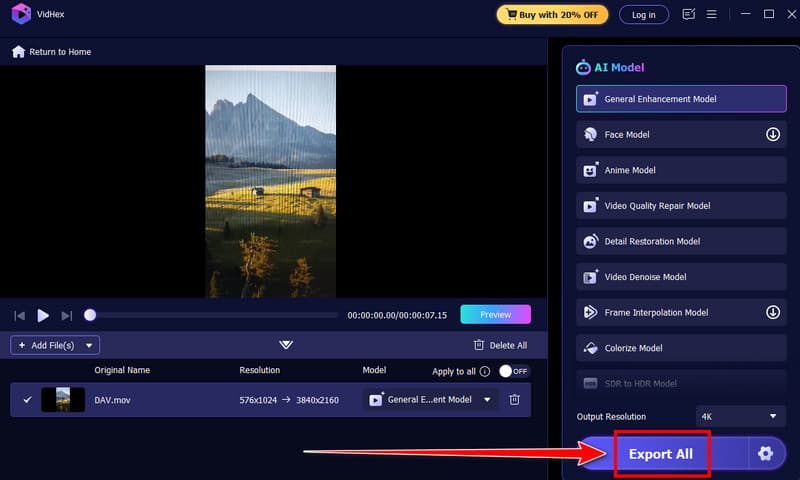This screenshot has width=800, height=480.
Task: Open the feedback icon in title bar
Action: [688, 14]
